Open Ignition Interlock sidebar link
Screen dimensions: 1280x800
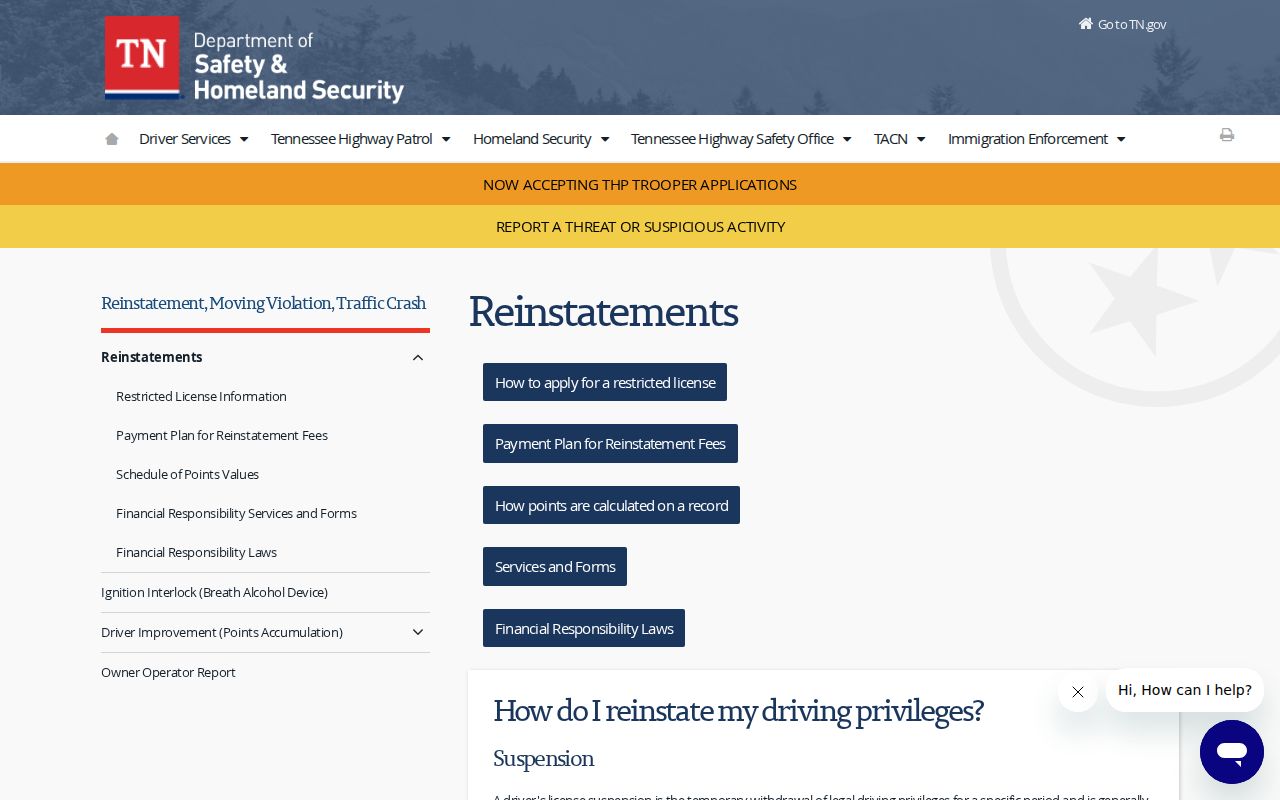pos(214,593)
